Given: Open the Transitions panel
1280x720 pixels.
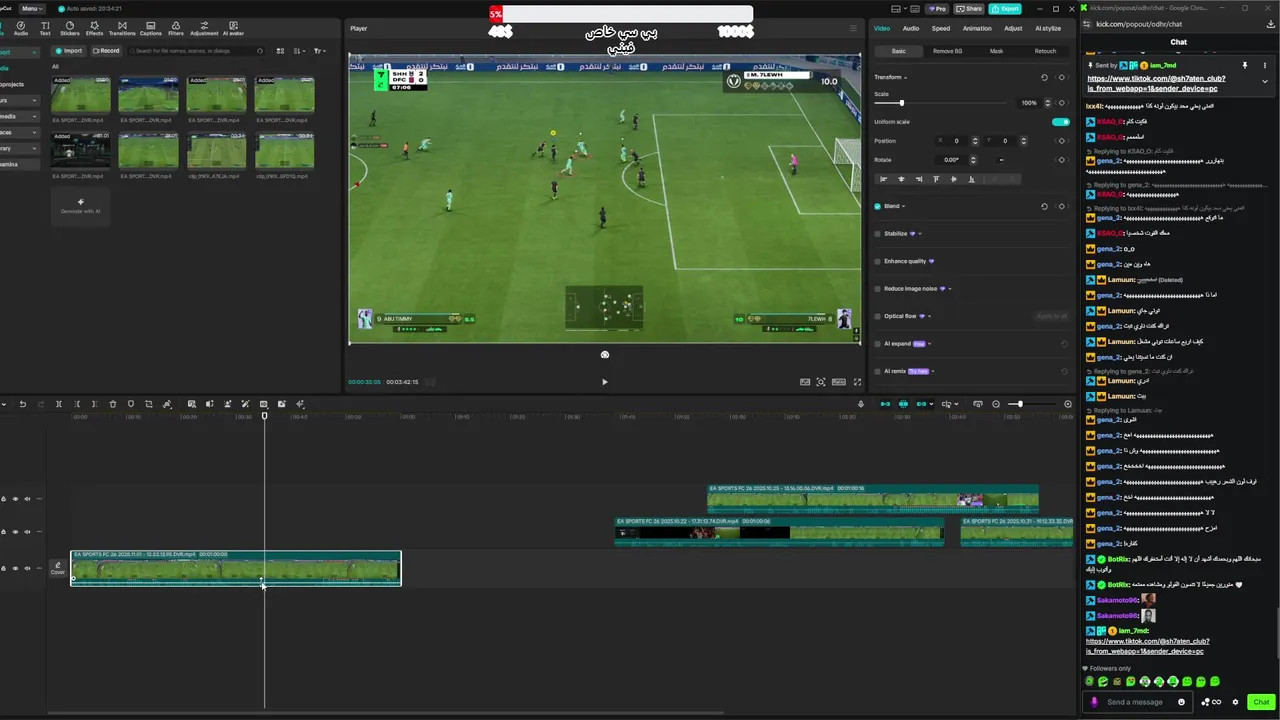Looking at the screenshot, I should pyautogui.click(x=122, y=28).
